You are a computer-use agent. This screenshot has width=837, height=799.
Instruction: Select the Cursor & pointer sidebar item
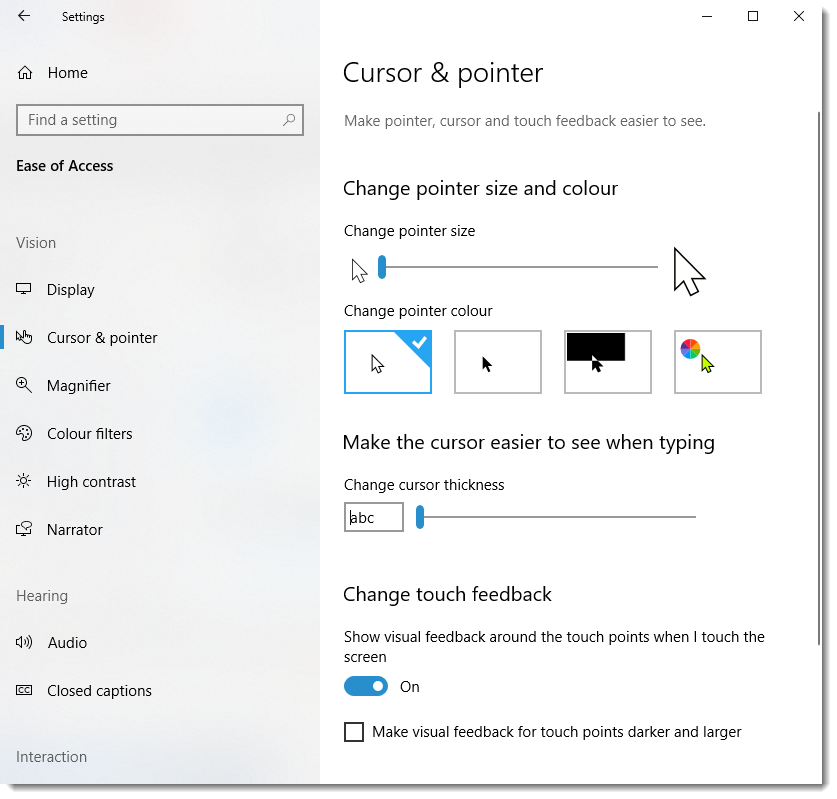(x=101, y=338)
